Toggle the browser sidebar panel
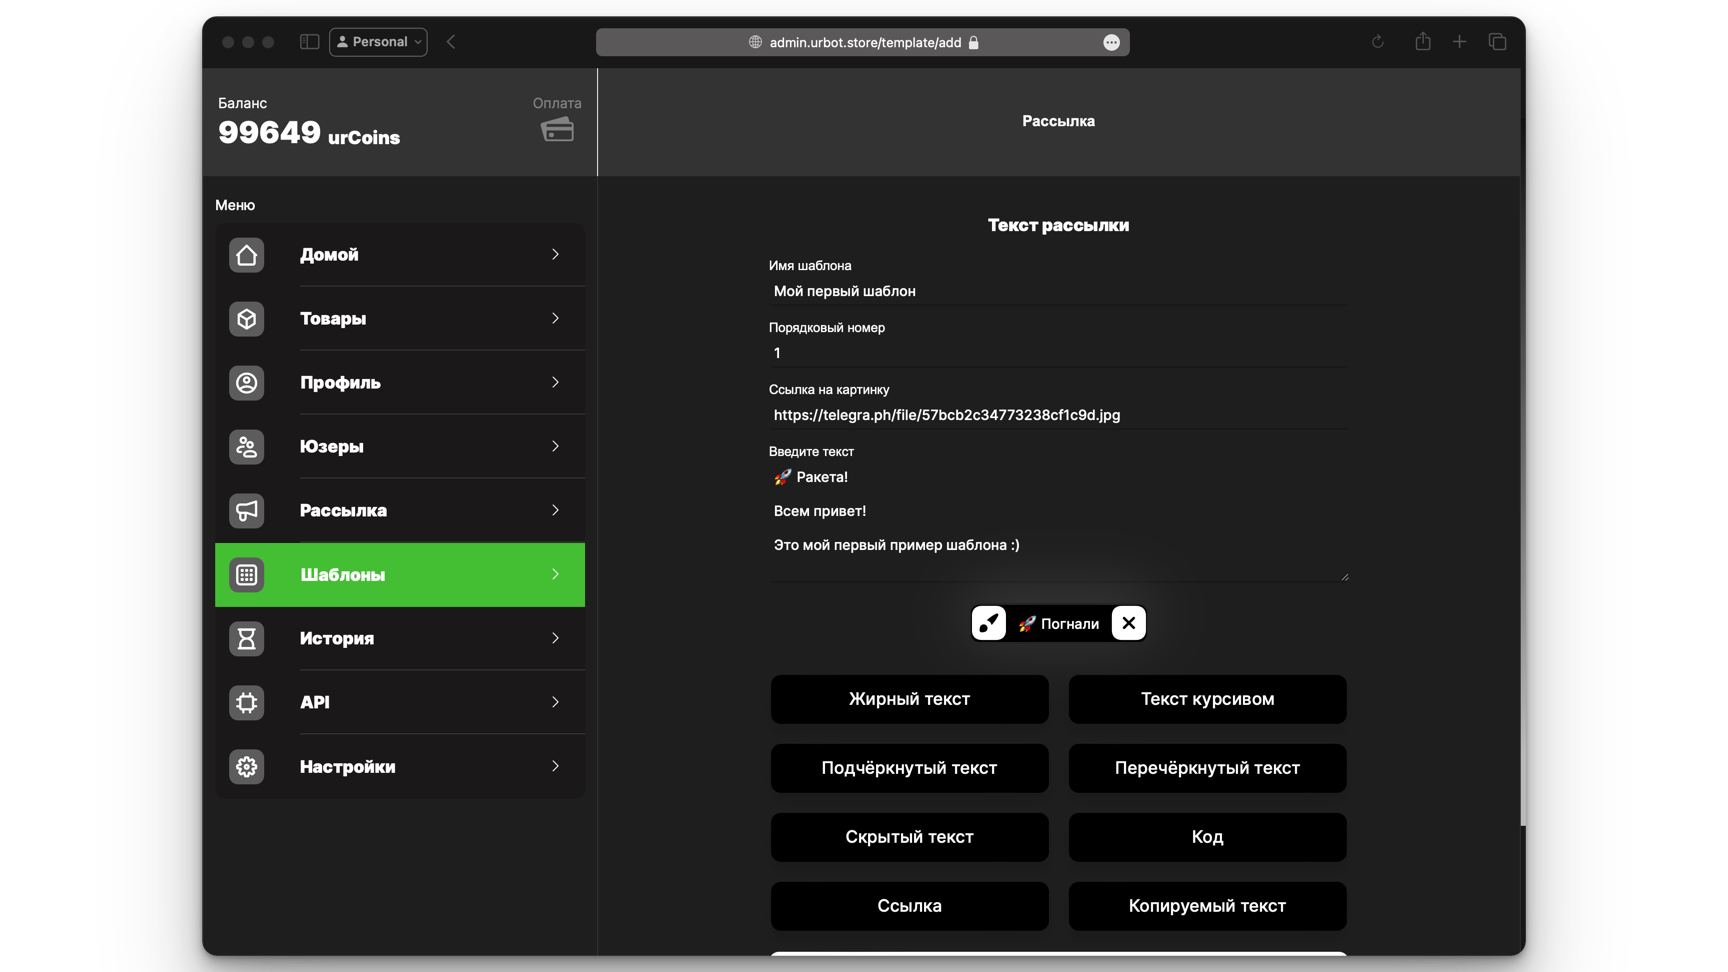The width and height of the screenshot is (1728, 972). tap(309, 42)
